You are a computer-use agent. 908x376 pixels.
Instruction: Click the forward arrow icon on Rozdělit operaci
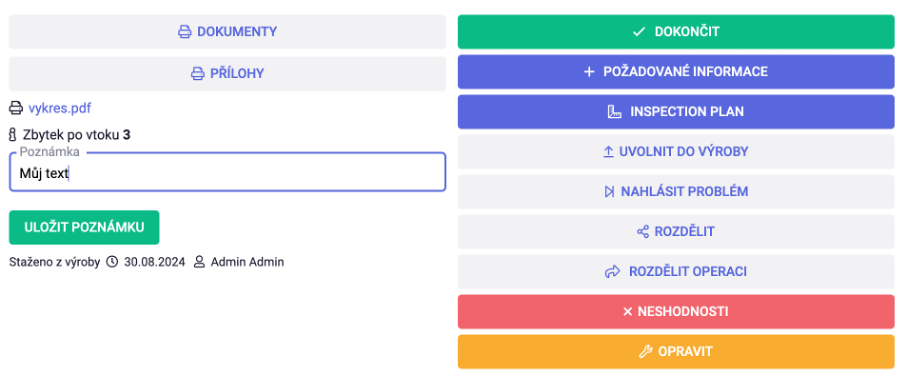pos(613,272)
